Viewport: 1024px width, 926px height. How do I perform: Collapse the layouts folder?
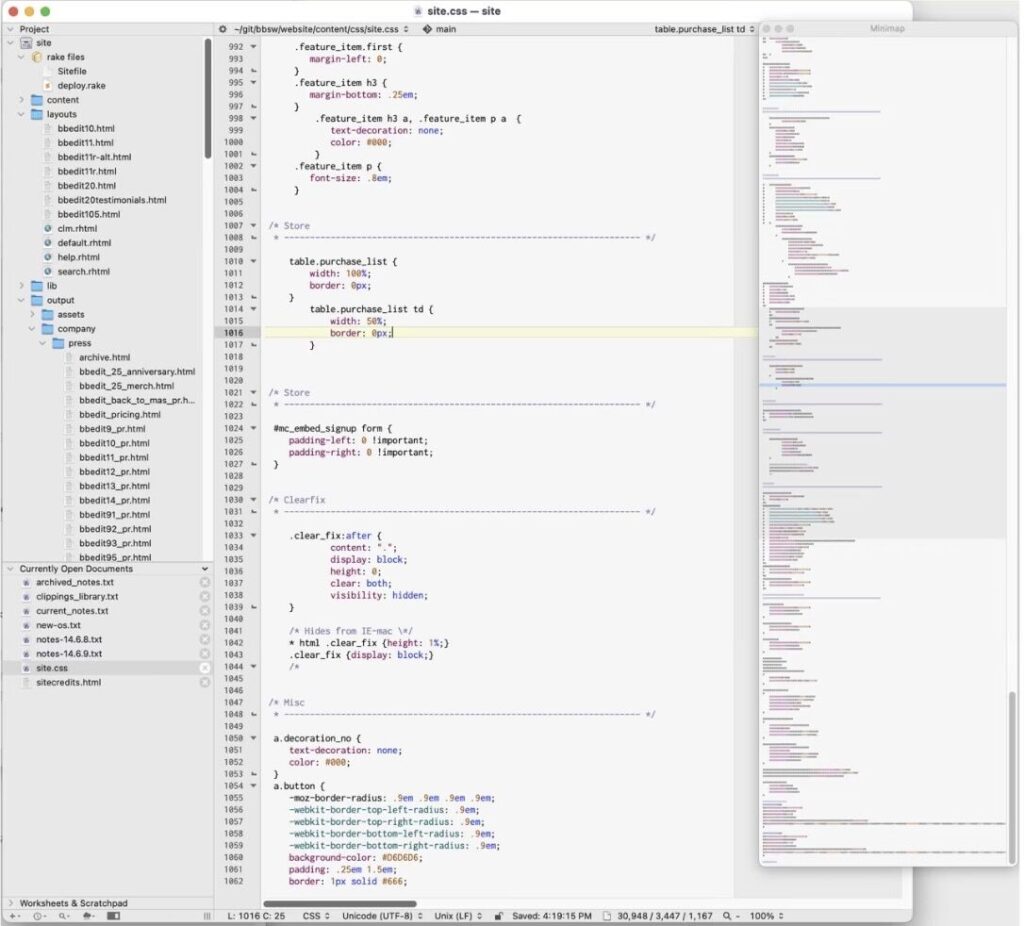pos(21,114)
